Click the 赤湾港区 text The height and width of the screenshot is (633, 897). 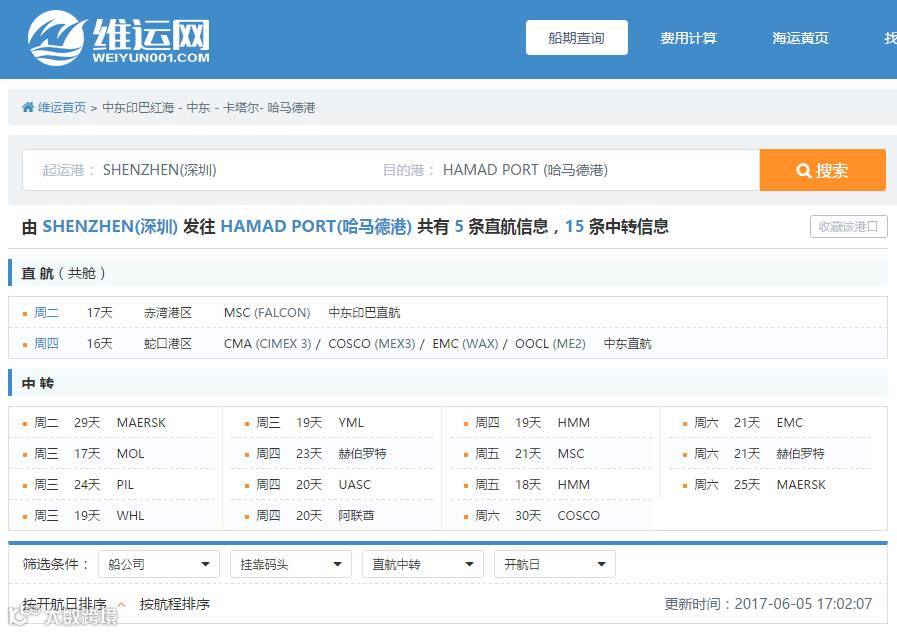click(x=168, y=313)
